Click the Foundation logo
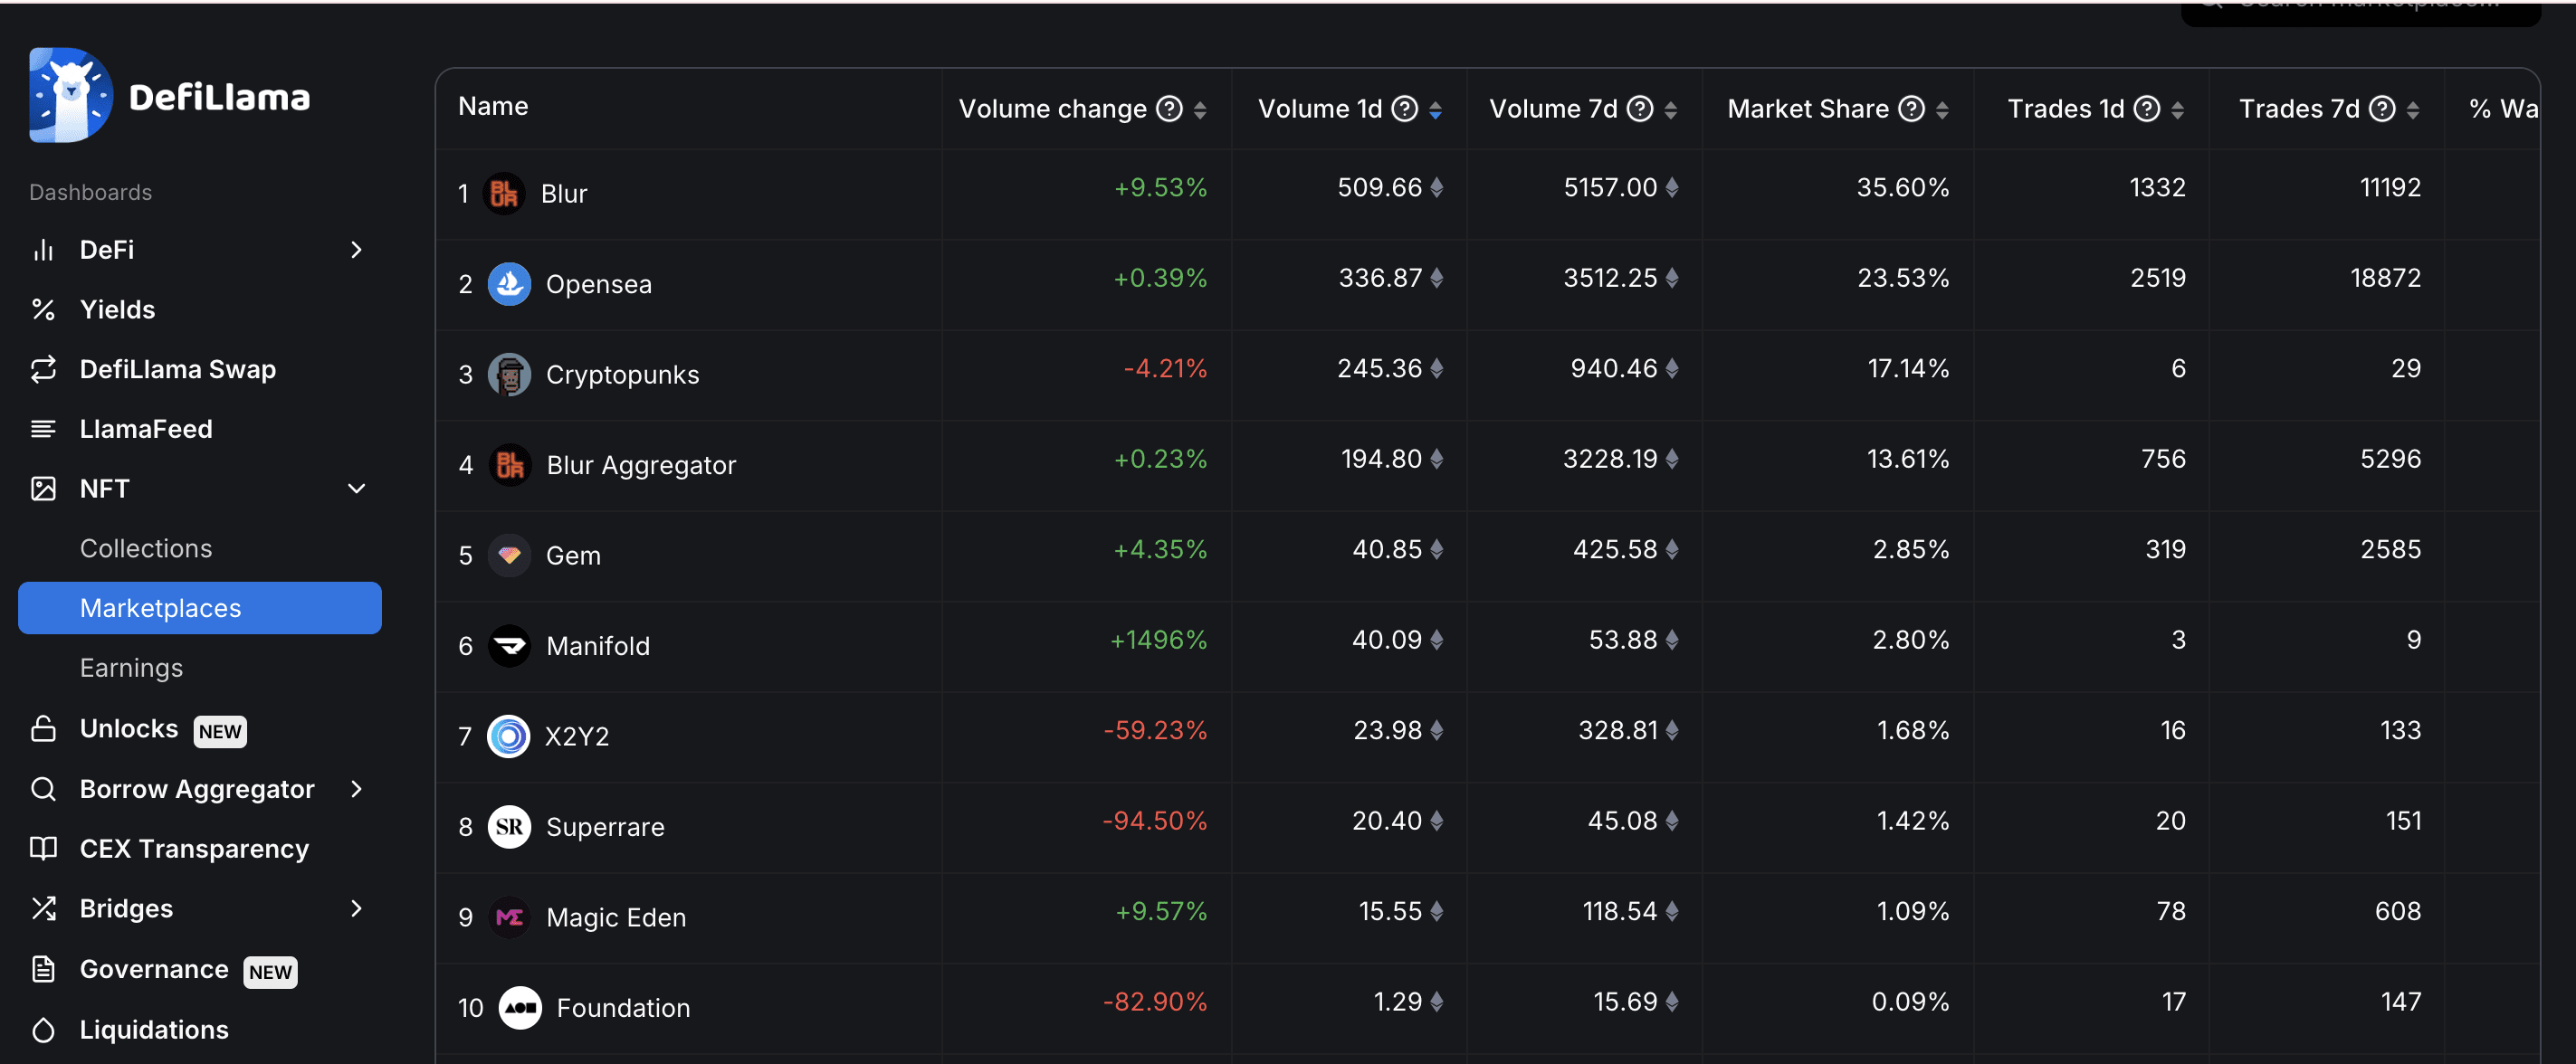Image resolution: width=2576 pixels, height=1064 pixels. pyautogui.click(x=520, y=1008)
